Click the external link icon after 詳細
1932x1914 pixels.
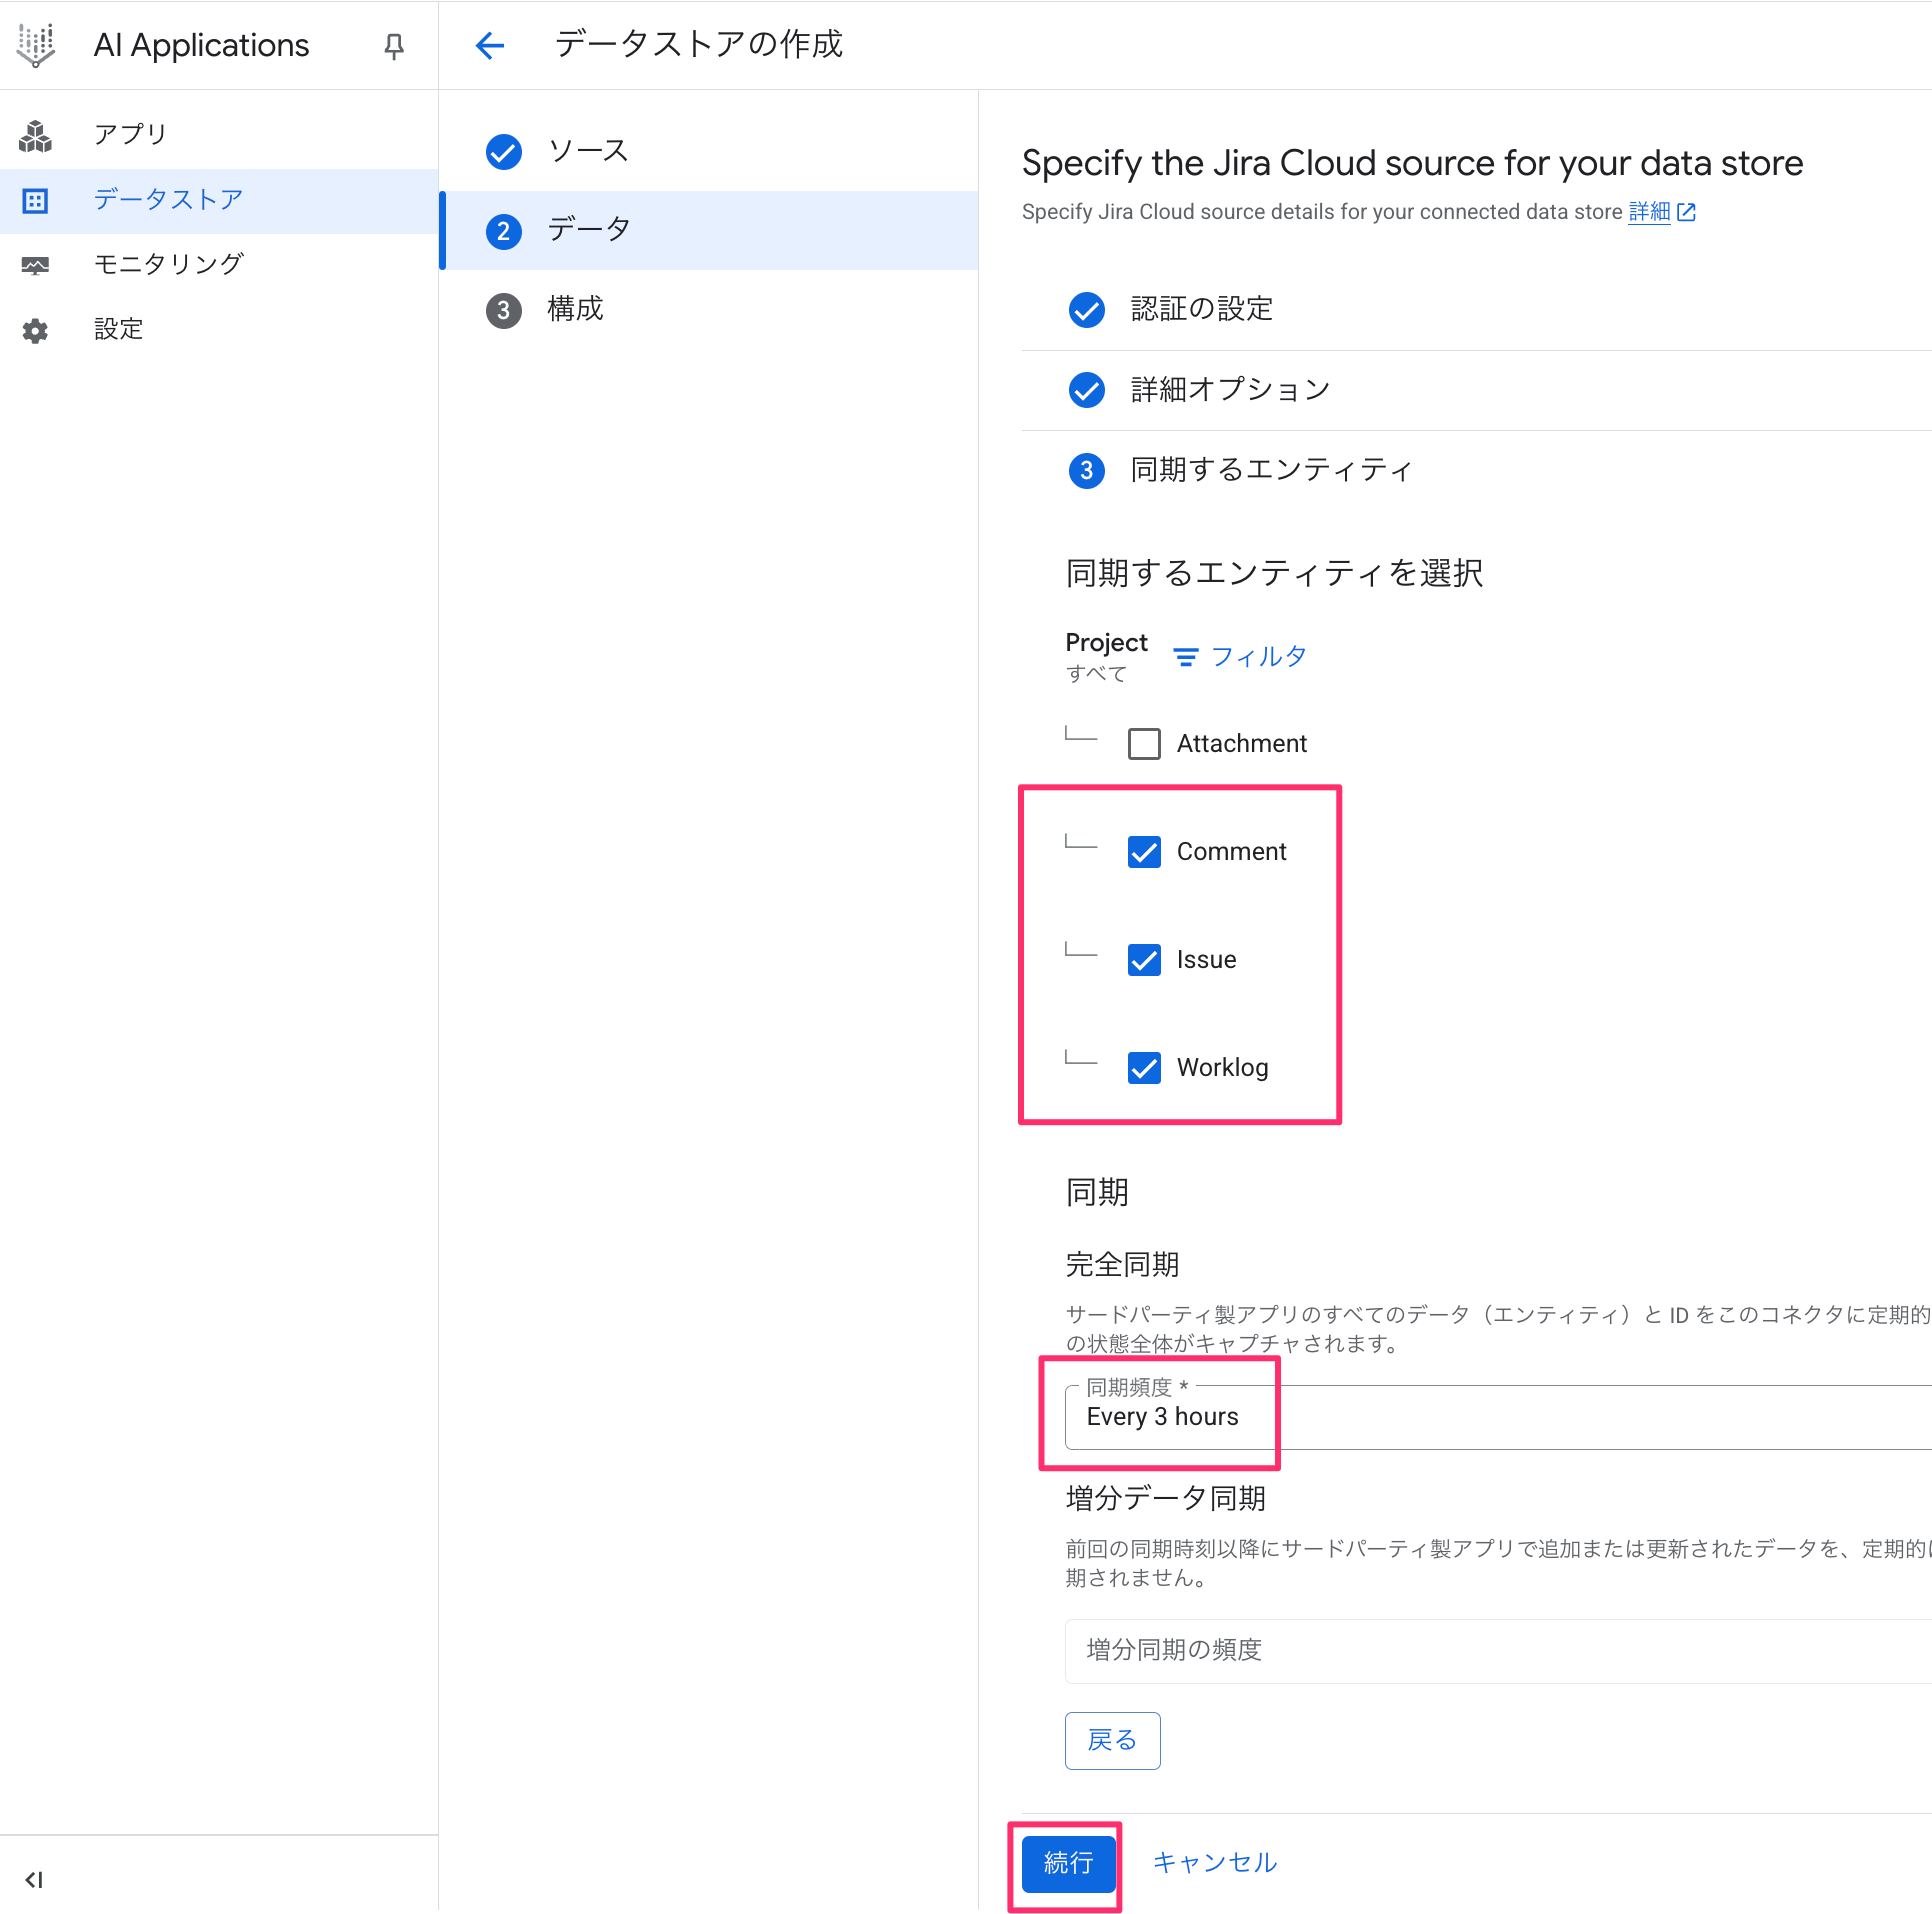tap(1687, 212)
